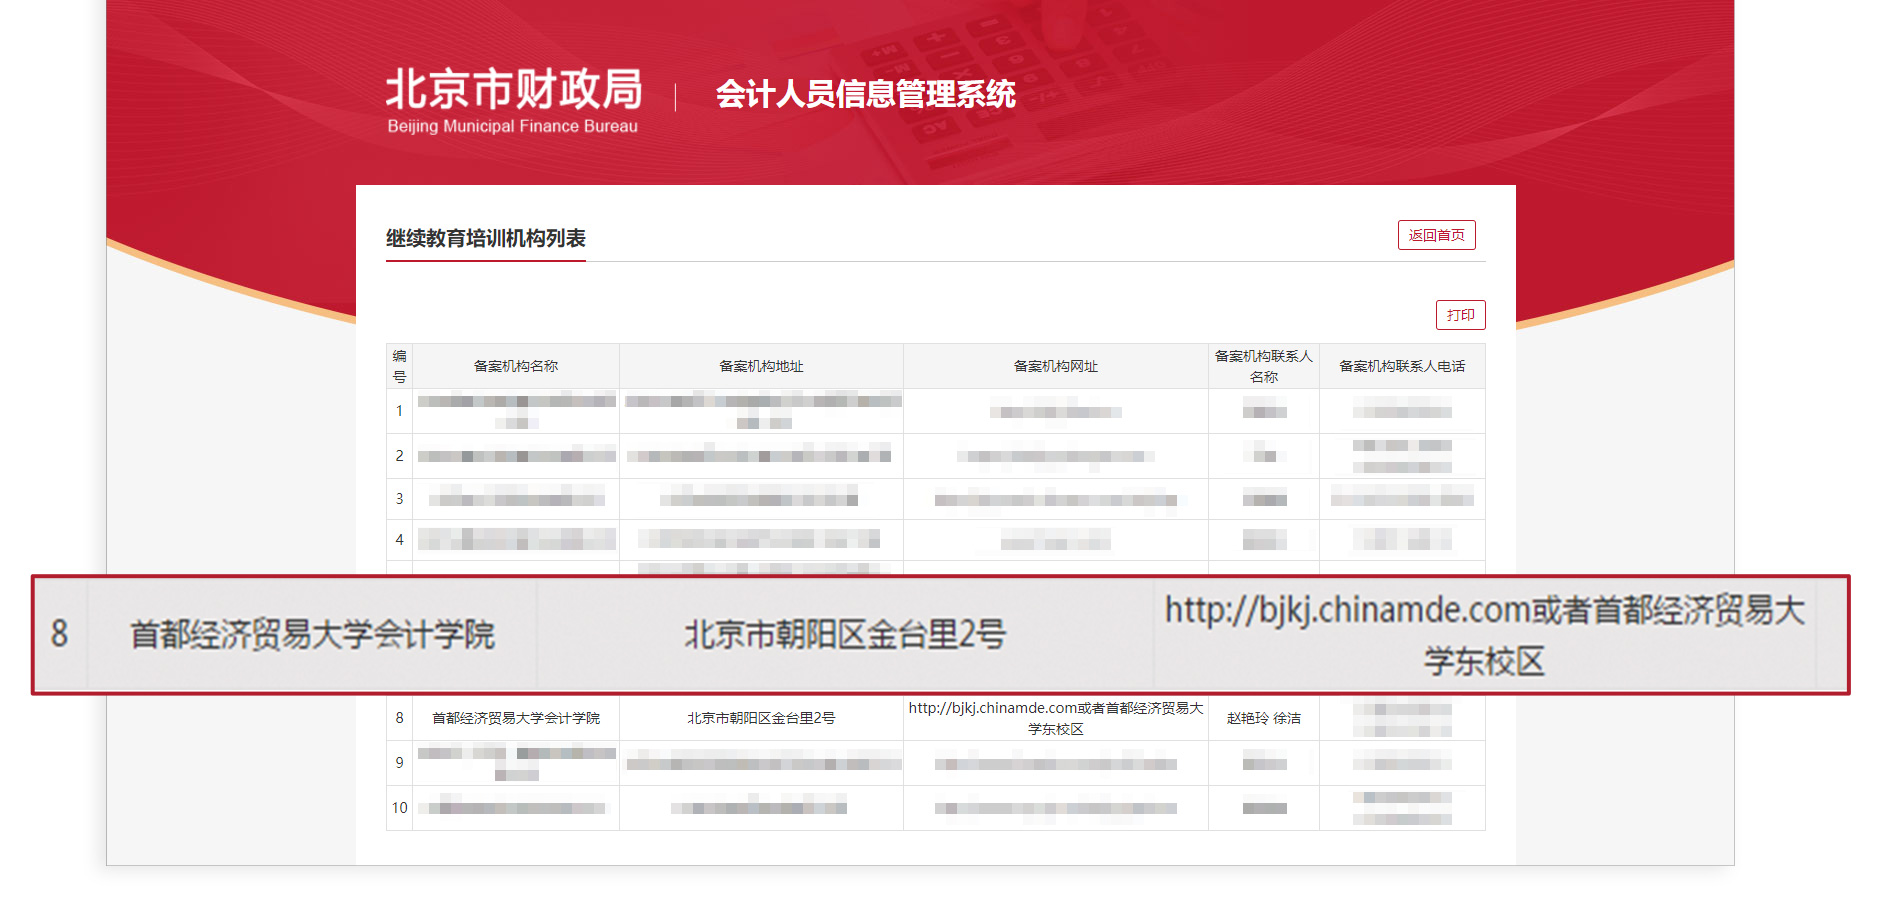
Task: Click the 编号 column header
Action: [x=398, y=366]
